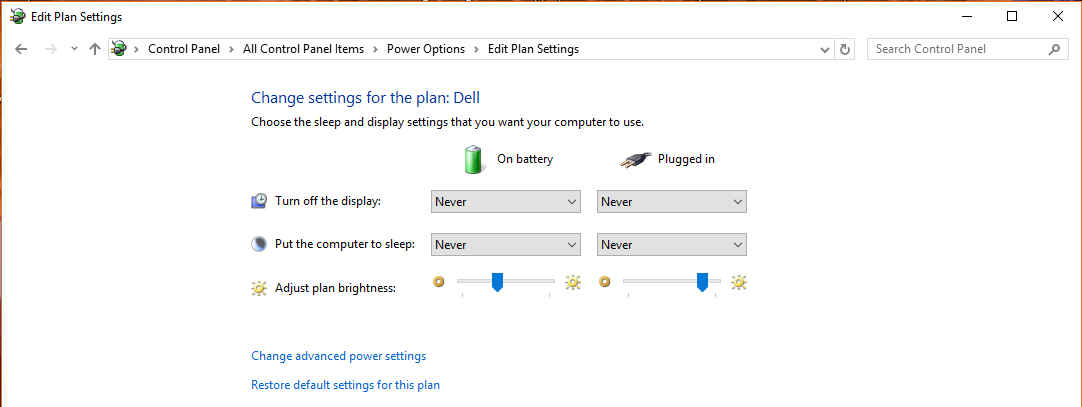1082x407 pixels.
Task: Click the dim brightness icon under Plugged in
Action: (604, 281)
